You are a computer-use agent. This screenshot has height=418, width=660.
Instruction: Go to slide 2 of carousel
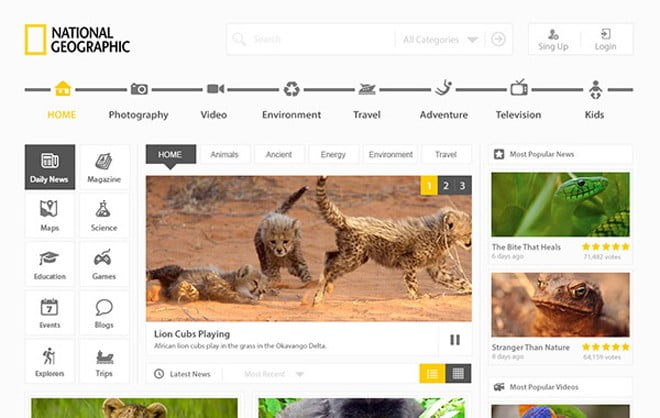click(445, 185)
